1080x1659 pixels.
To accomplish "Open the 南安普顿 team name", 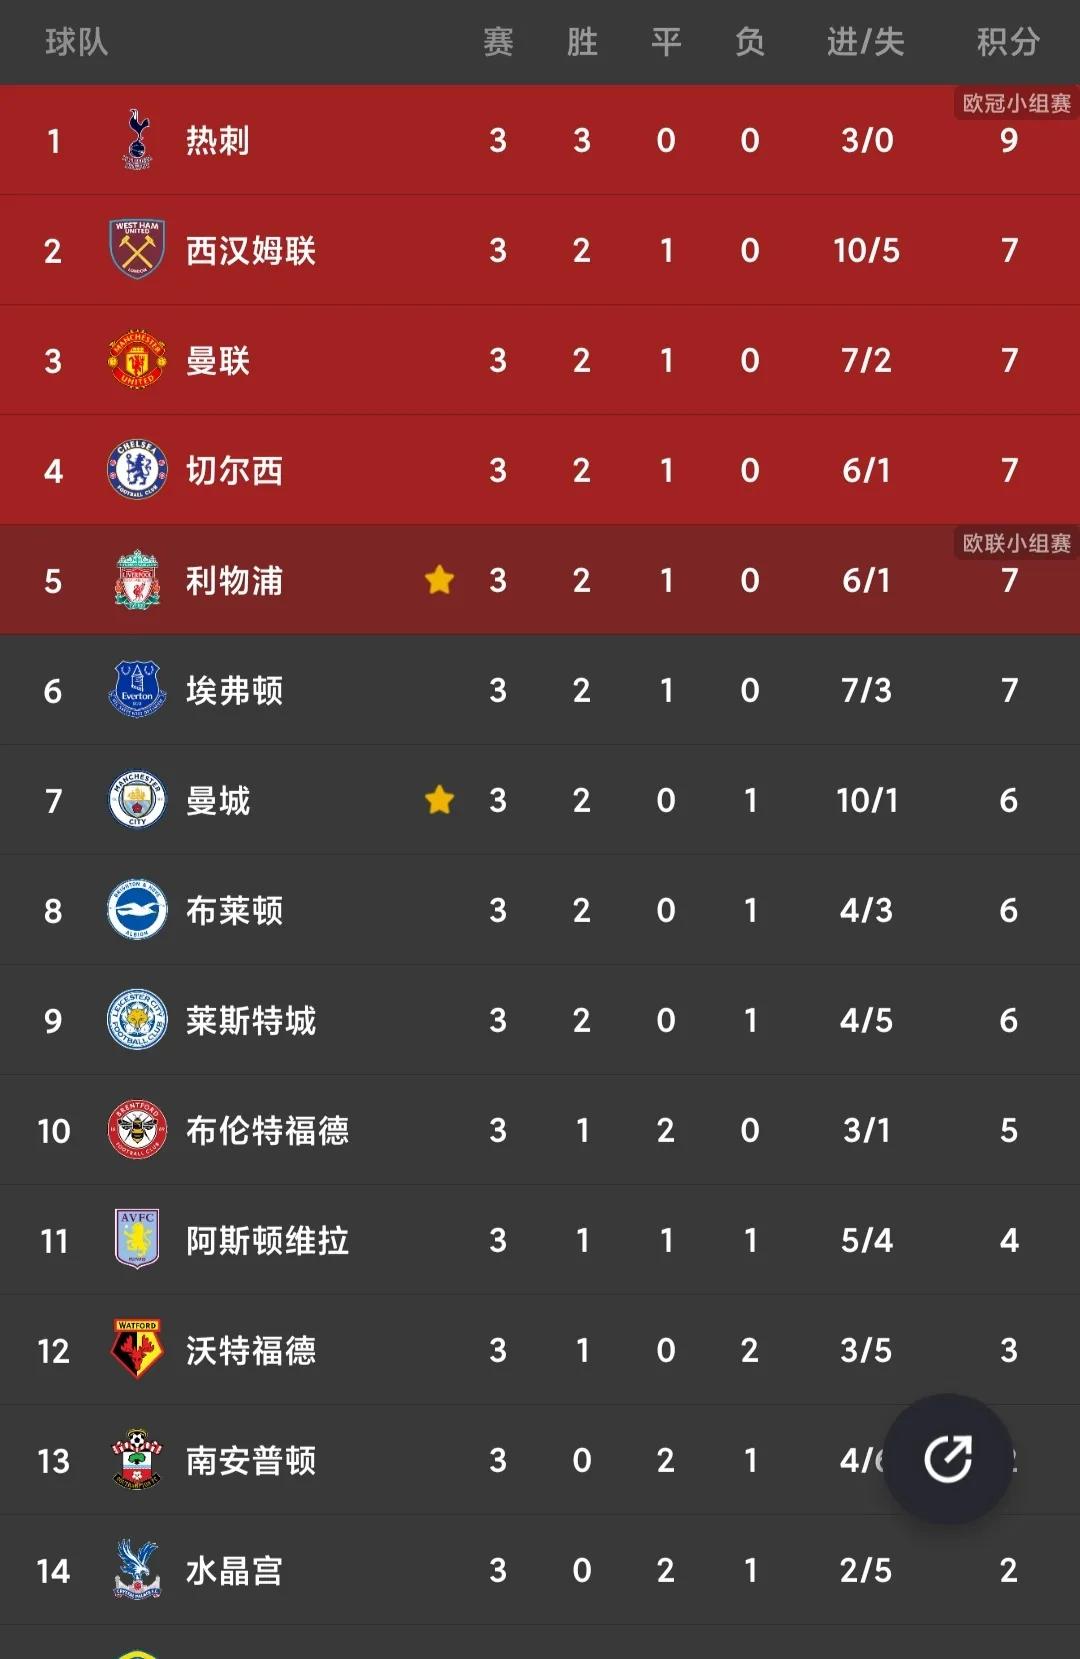I will click(x=251, y=1460).
